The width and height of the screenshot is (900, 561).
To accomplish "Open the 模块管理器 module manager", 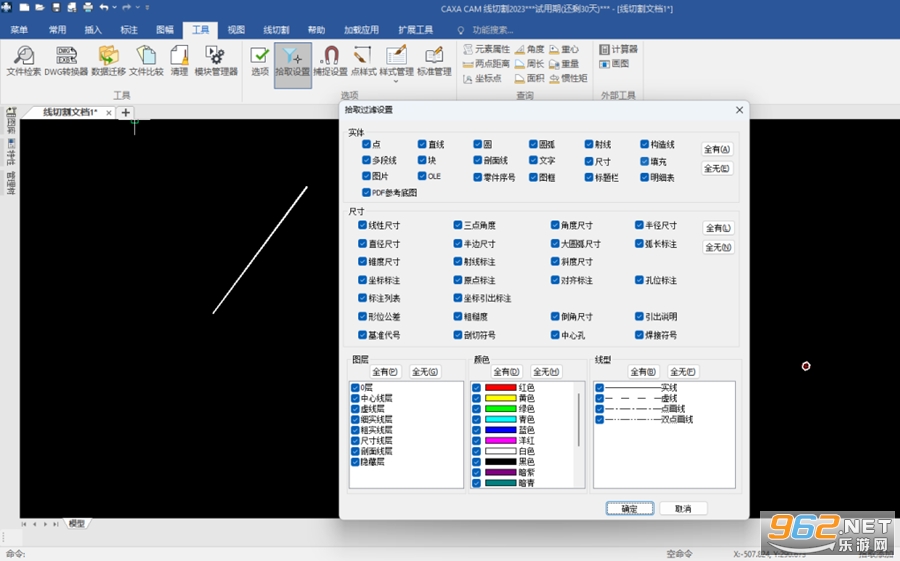I will pos(216,61).
